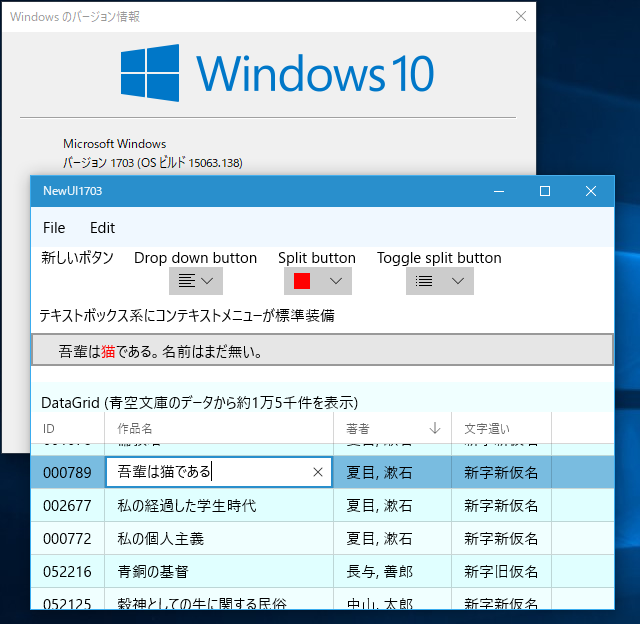
Task: Click the 新しいボタン label
Action: pos(77,258)
